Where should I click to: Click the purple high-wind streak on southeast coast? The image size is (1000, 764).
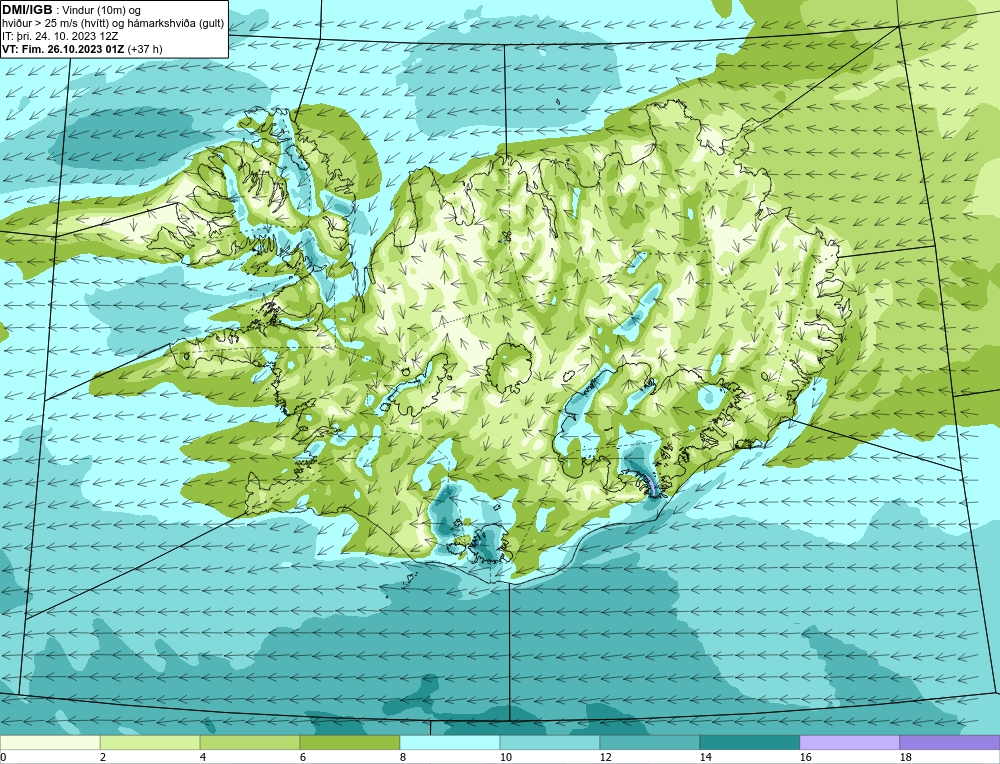point(652,485)
